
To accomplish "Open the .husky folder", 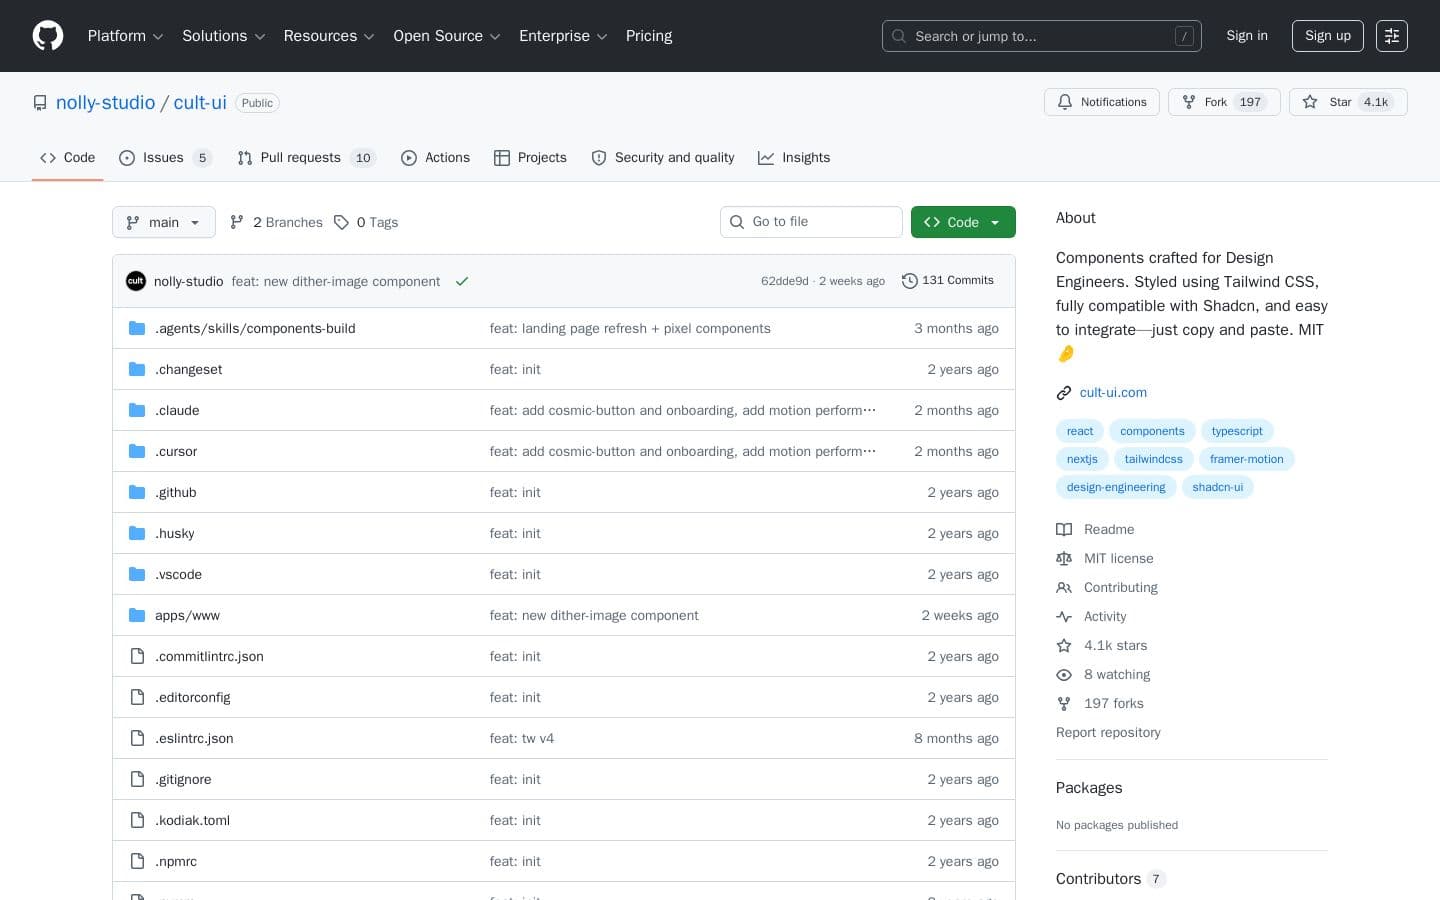I will click(175, 533).
